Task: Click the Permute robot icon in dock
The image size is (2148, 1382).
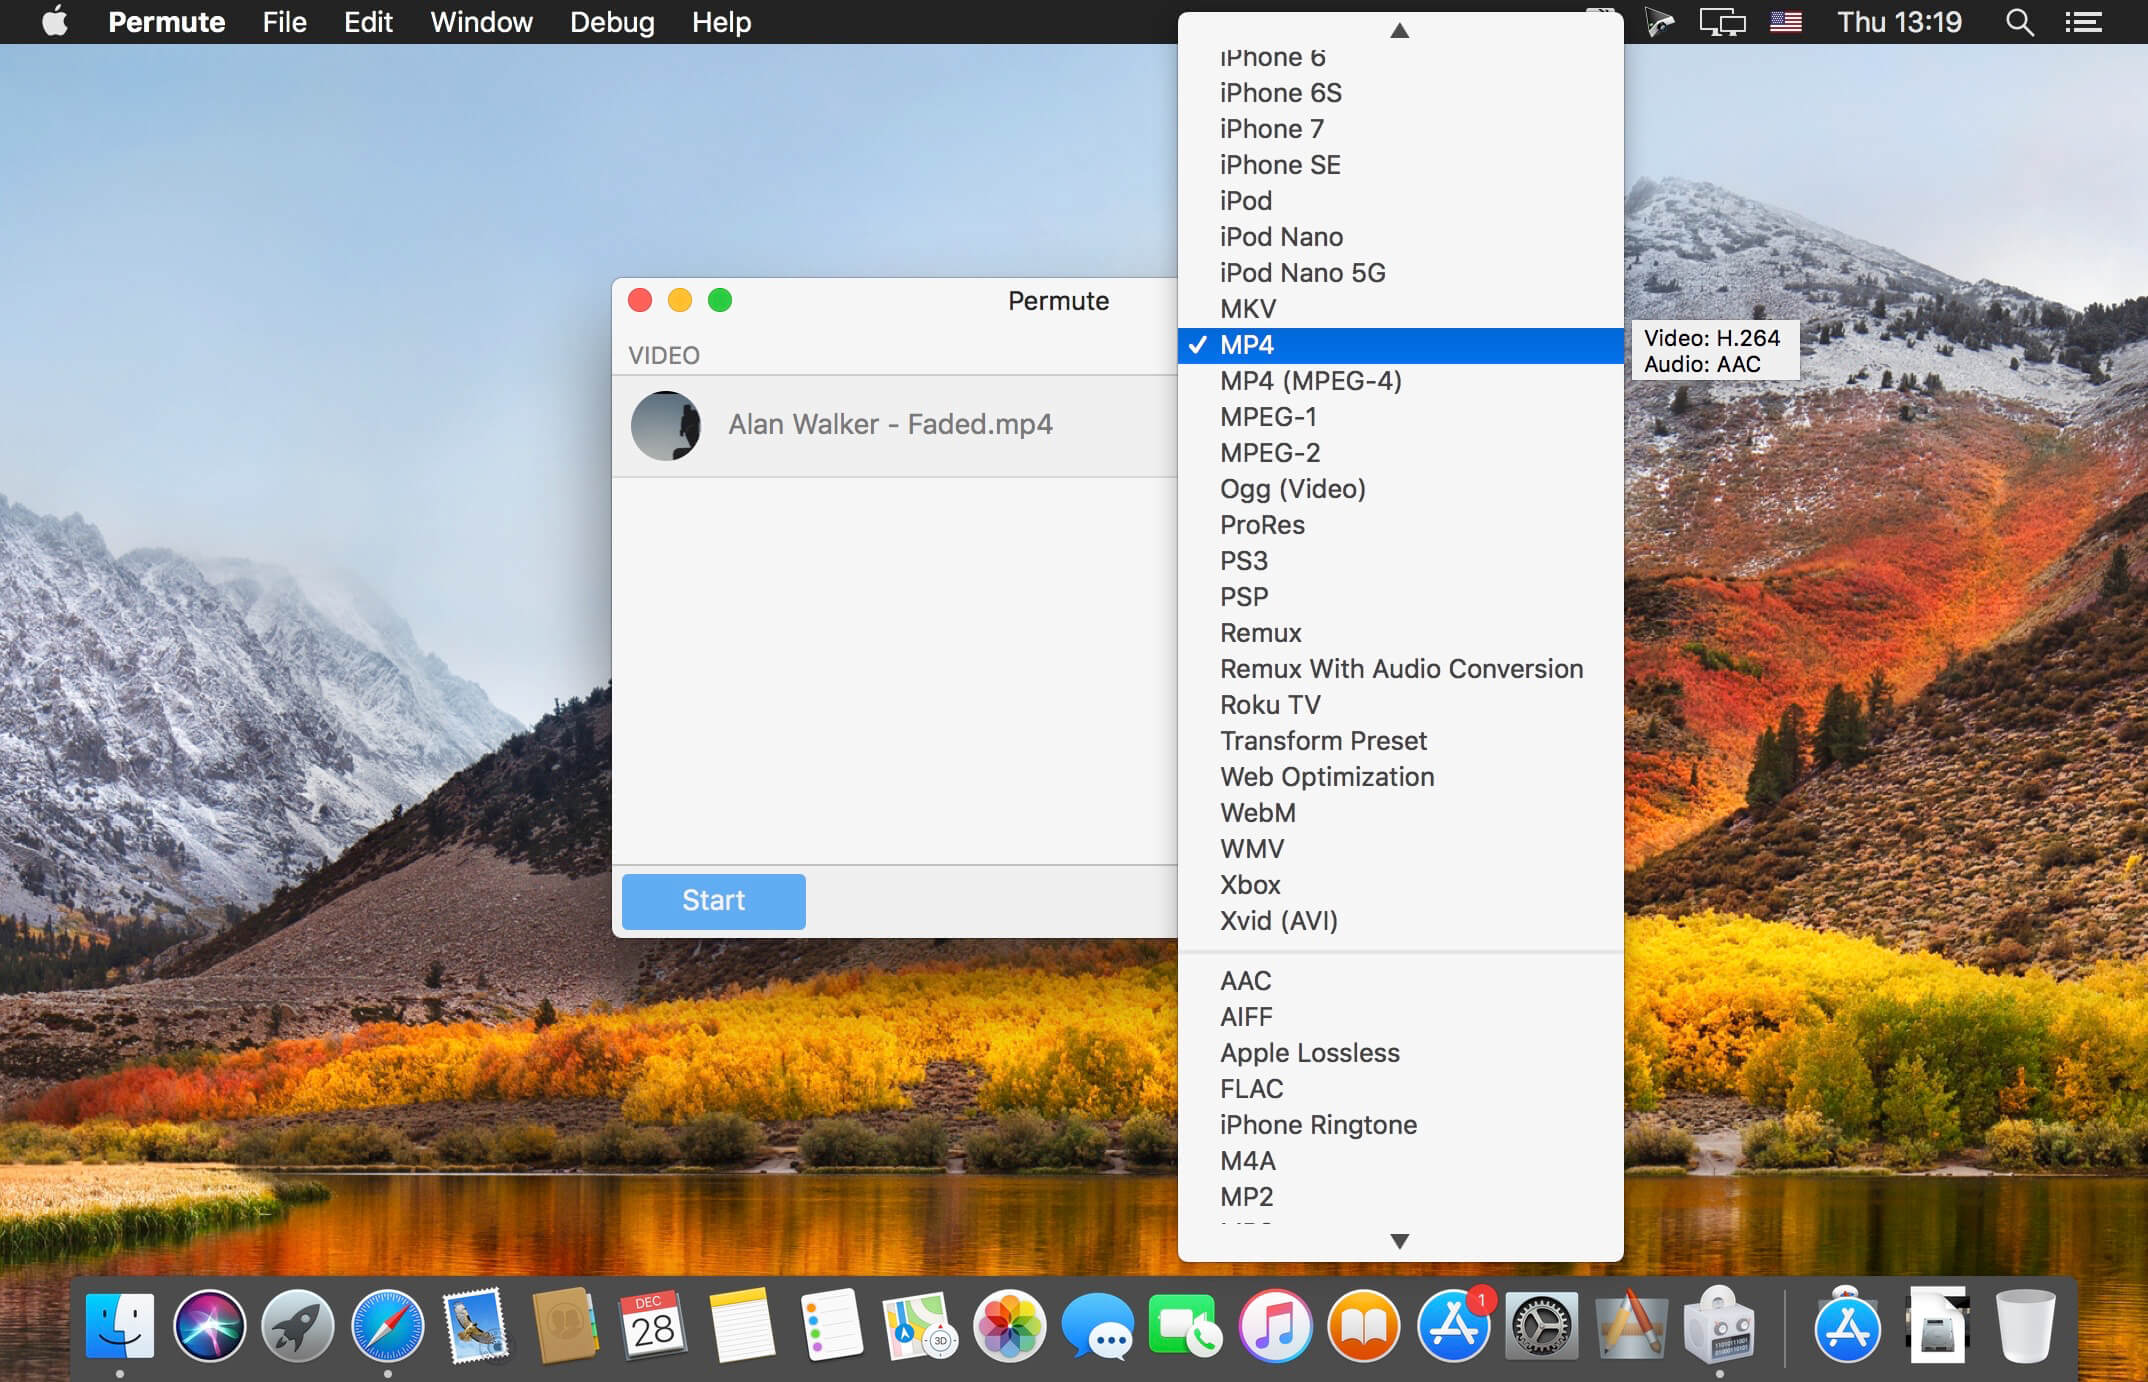Action: point(1719,1327)
